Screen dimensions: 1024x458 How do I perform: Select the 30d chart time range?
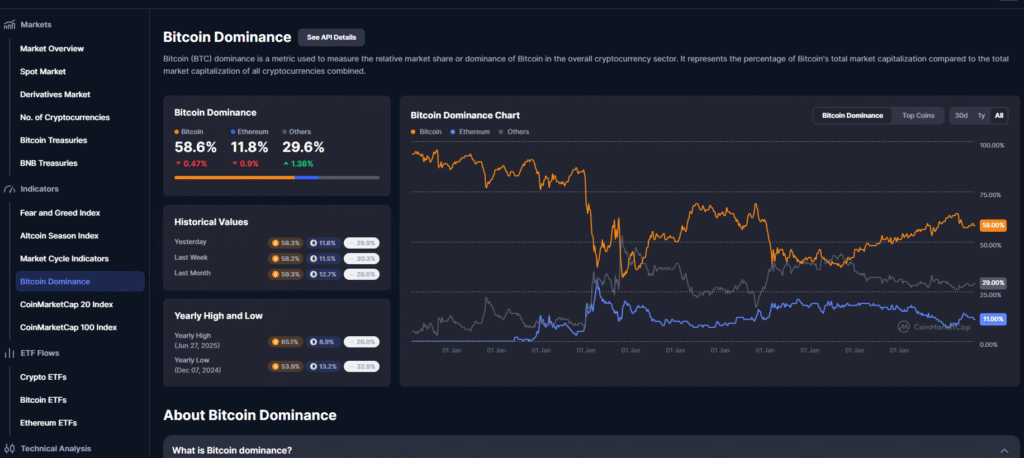pos(960,115)
